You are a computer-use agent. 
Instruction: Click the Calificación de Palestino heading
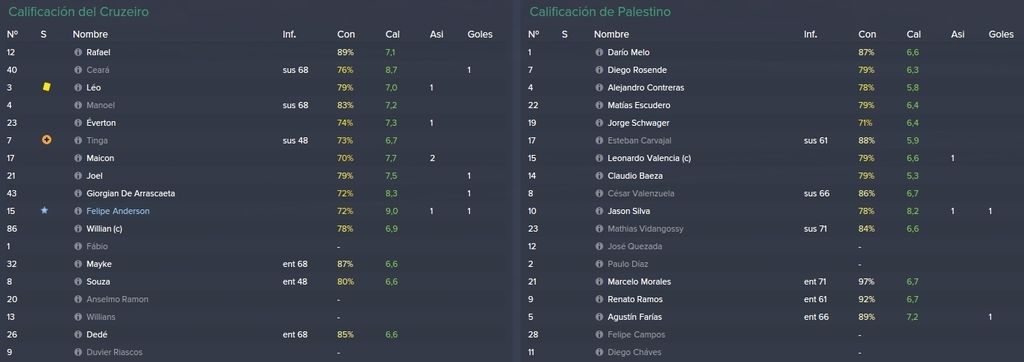tap(600, 12)
